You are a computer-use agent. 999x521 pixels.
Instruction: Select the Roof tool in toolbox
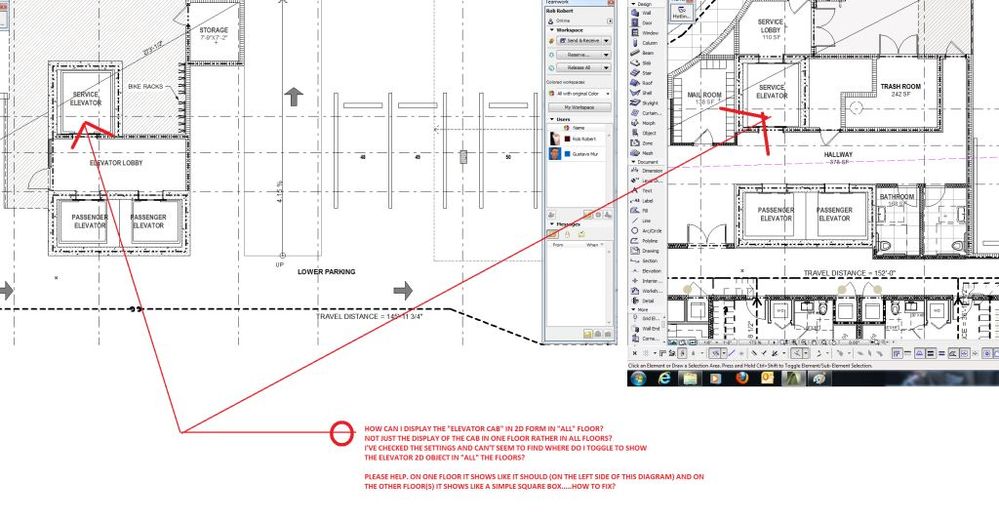[x=642, y=83]
